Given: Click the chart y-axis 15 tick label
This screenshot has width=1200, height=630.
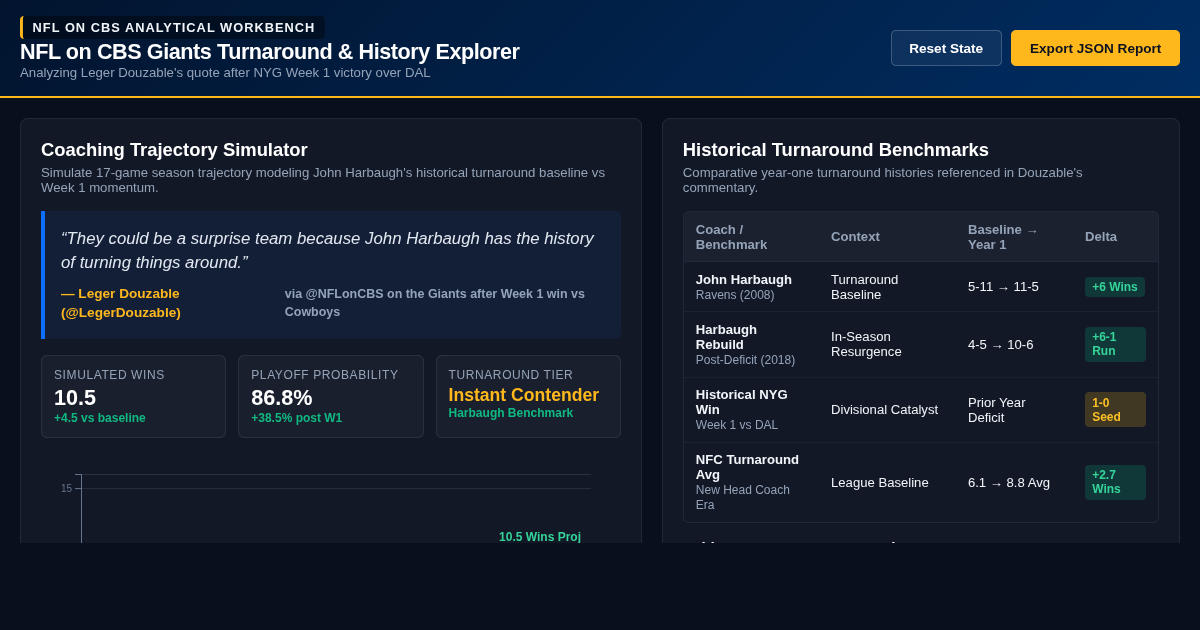Looking at the screenshot, I should (x=66, y=489).
